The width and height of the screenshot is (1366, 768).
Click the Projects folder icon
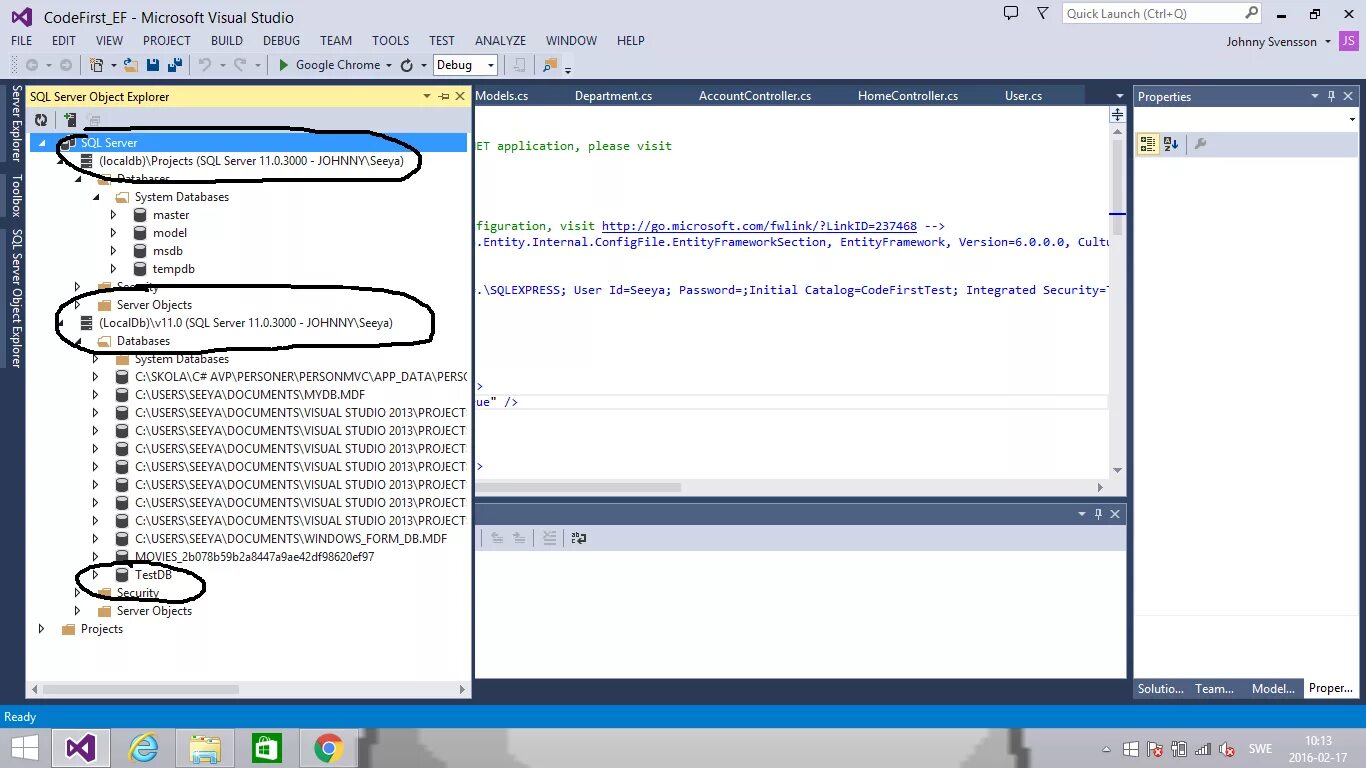(x=68, y=629)
